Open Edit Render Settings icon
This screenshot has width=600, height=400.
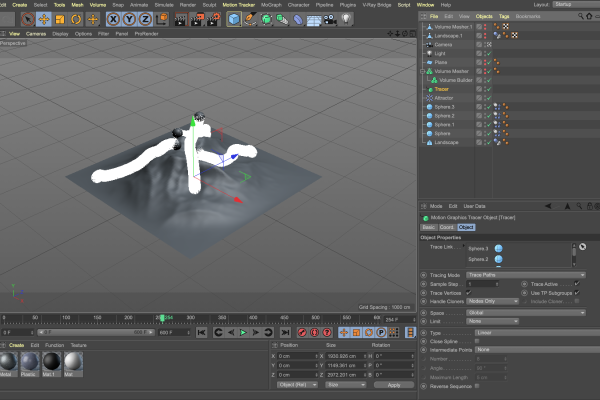(214, 19)
